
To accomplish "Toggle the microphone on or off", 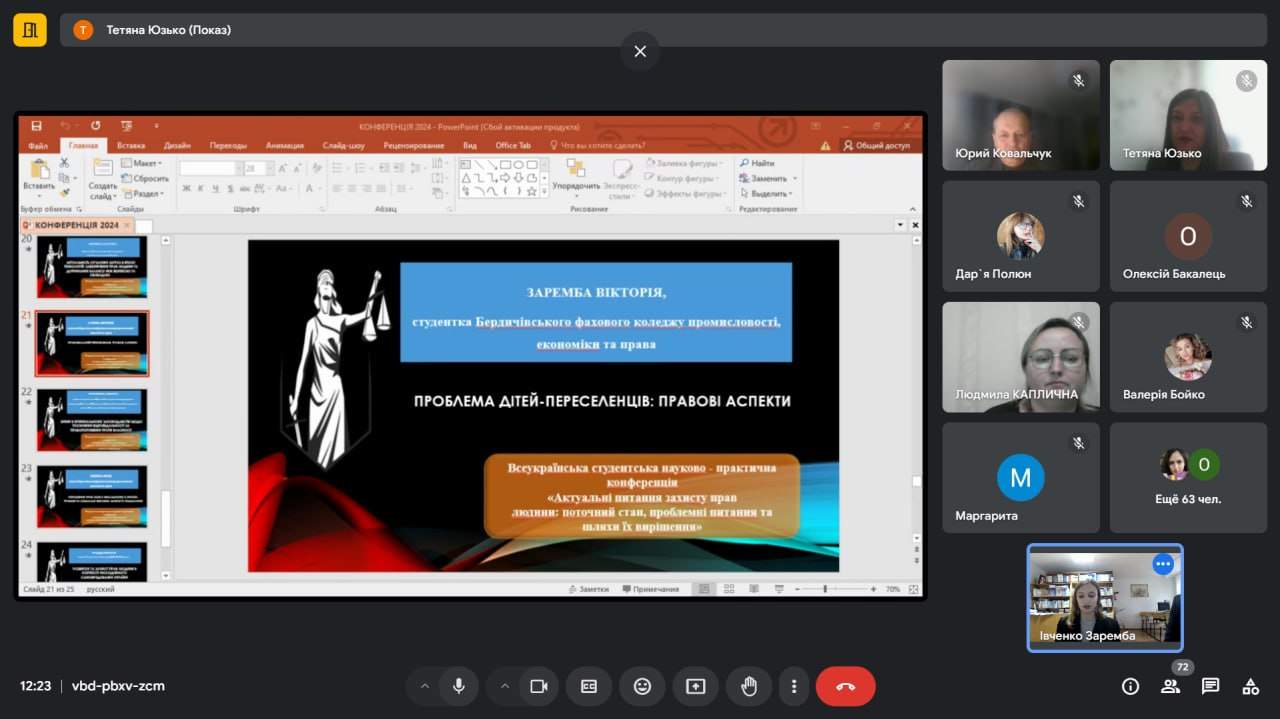I will pos(459,686).
